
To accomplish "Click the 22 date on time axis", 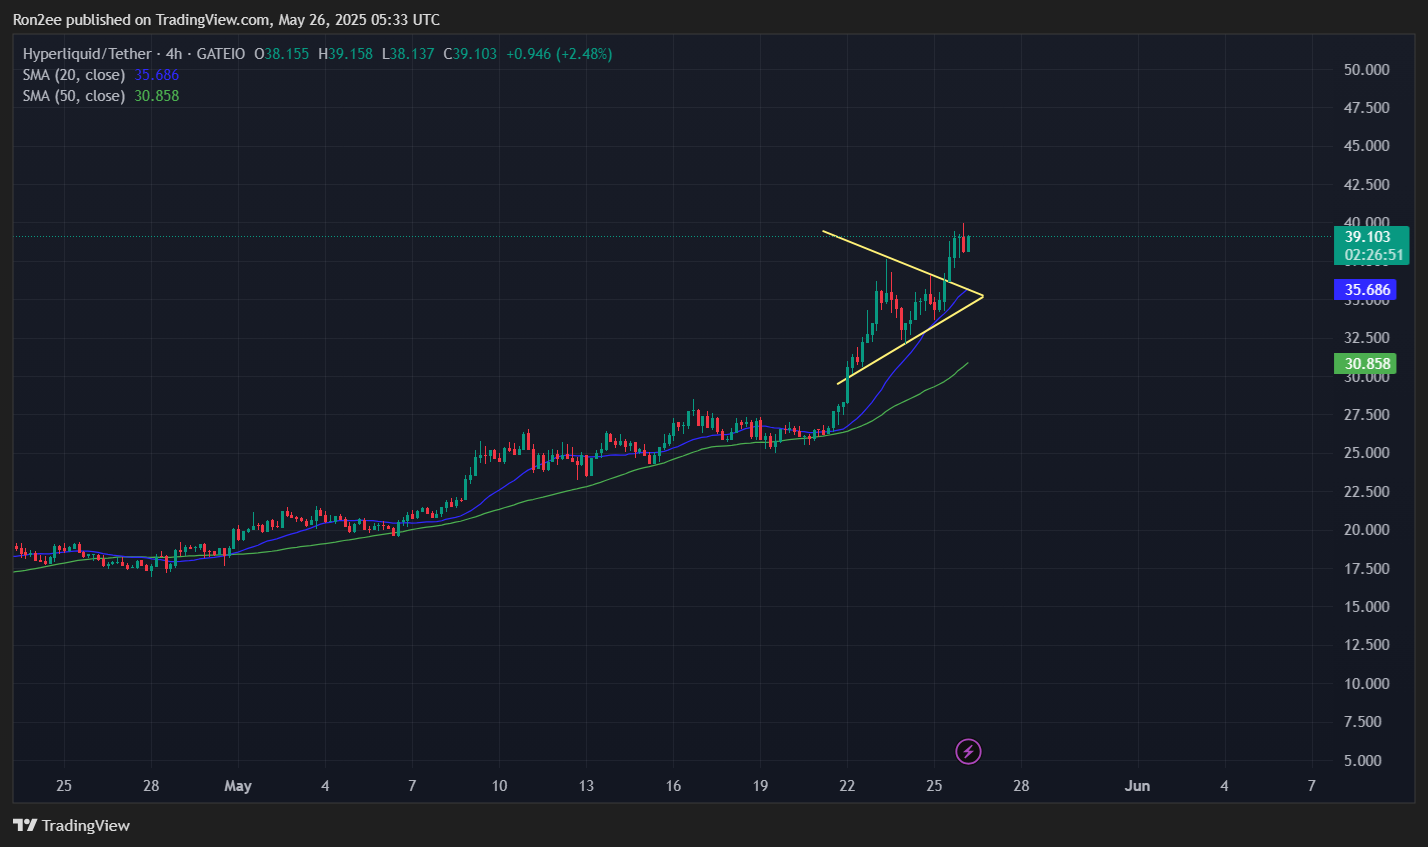I will tap(847, 786).
